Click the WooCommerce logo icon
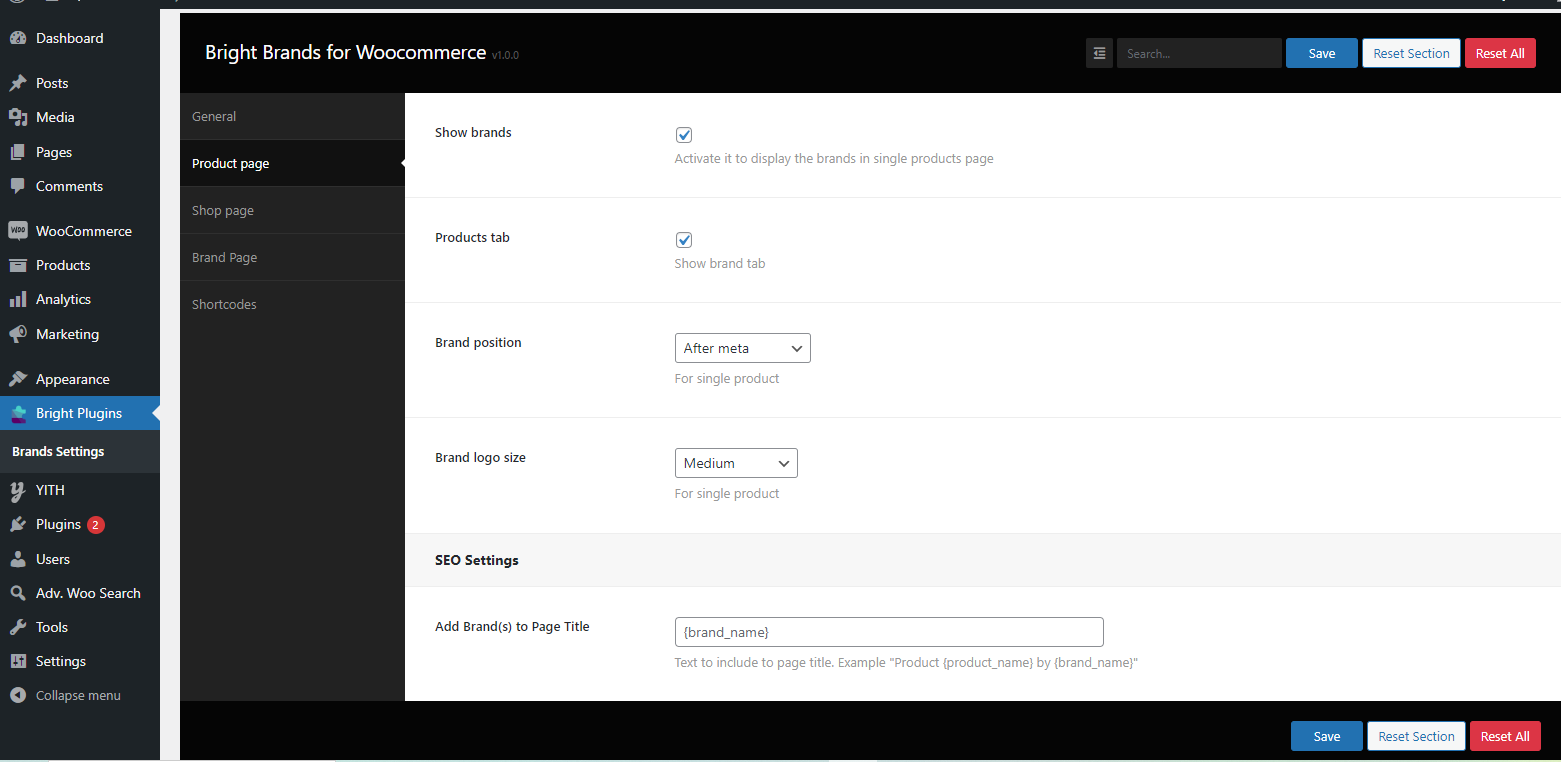Screen dimensions: 1561x762 click(x=18, y=231)
